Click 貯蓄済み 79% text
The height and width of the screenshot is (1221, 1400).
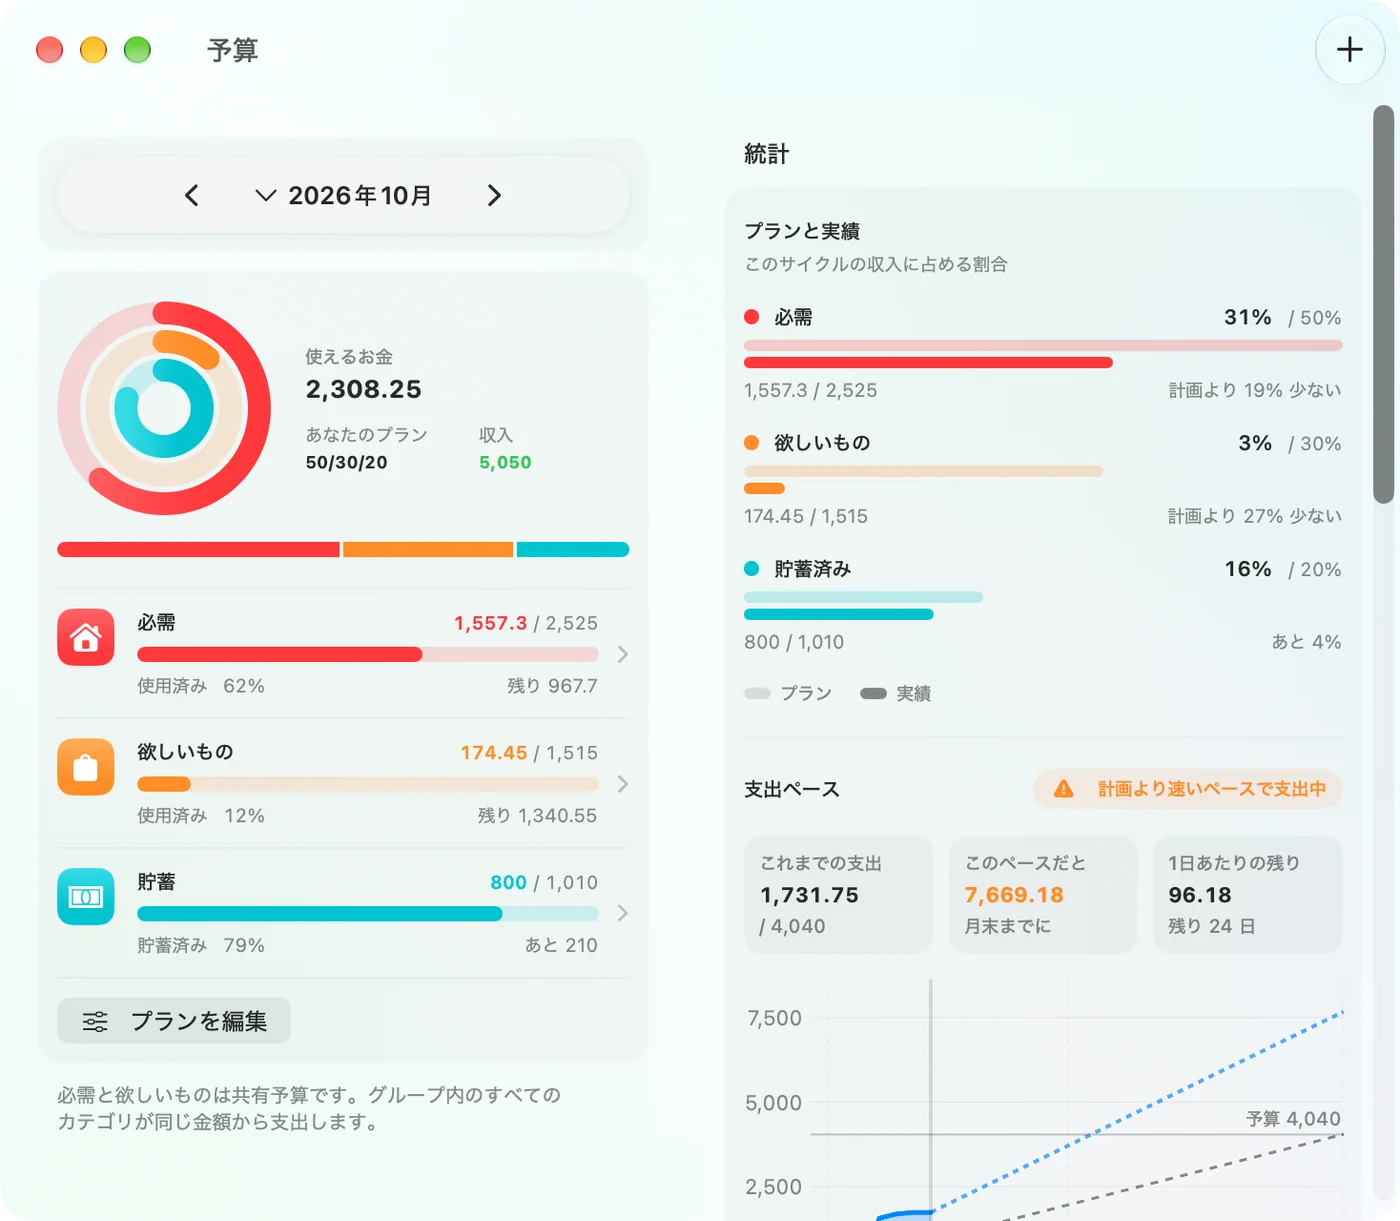point(201,945)
